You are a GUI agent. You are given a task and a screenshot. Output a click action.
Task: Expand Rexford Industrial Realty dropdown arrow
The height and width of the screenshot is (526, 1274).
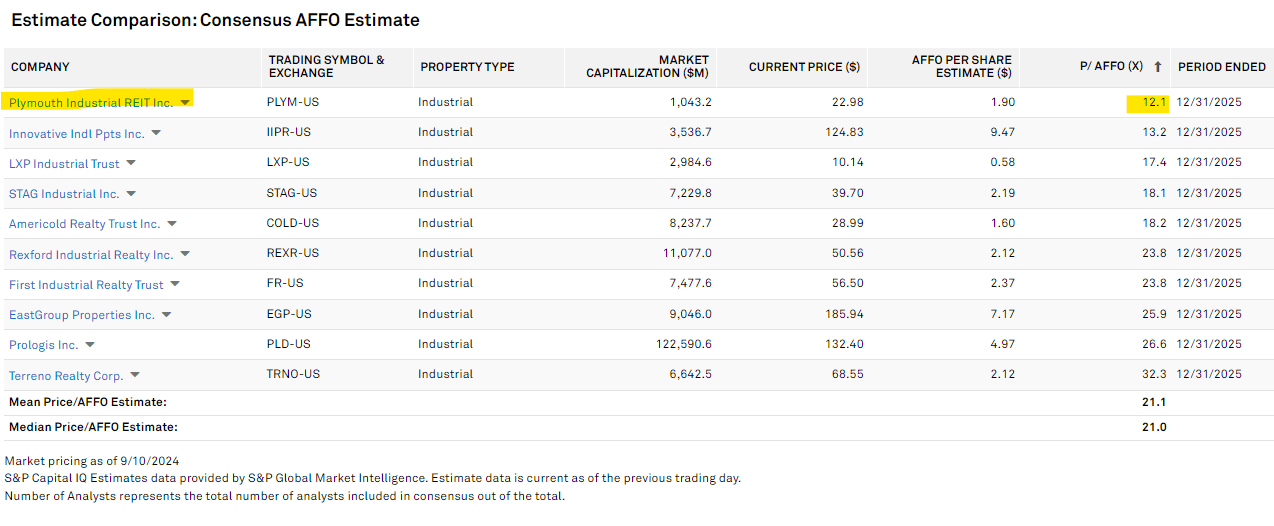click(185, 254)
